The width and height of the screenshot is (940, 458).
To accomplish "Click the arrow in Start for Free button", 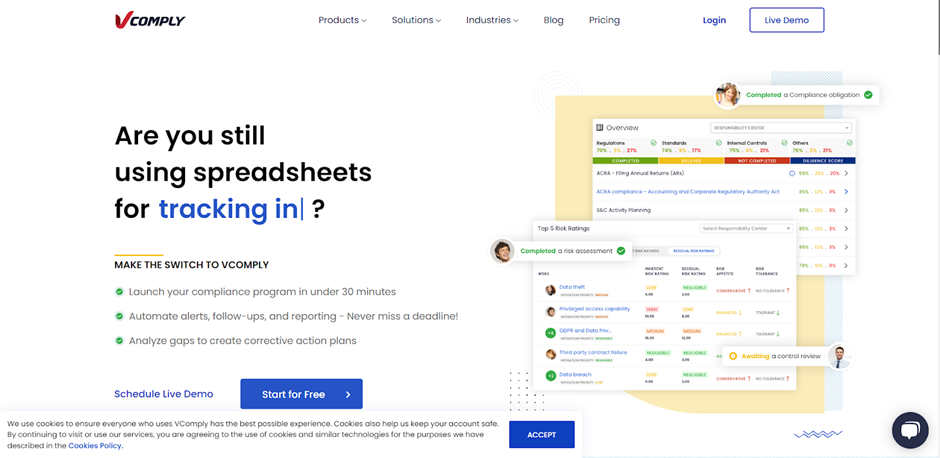I will pyautogui.click(x=348, y=394).
